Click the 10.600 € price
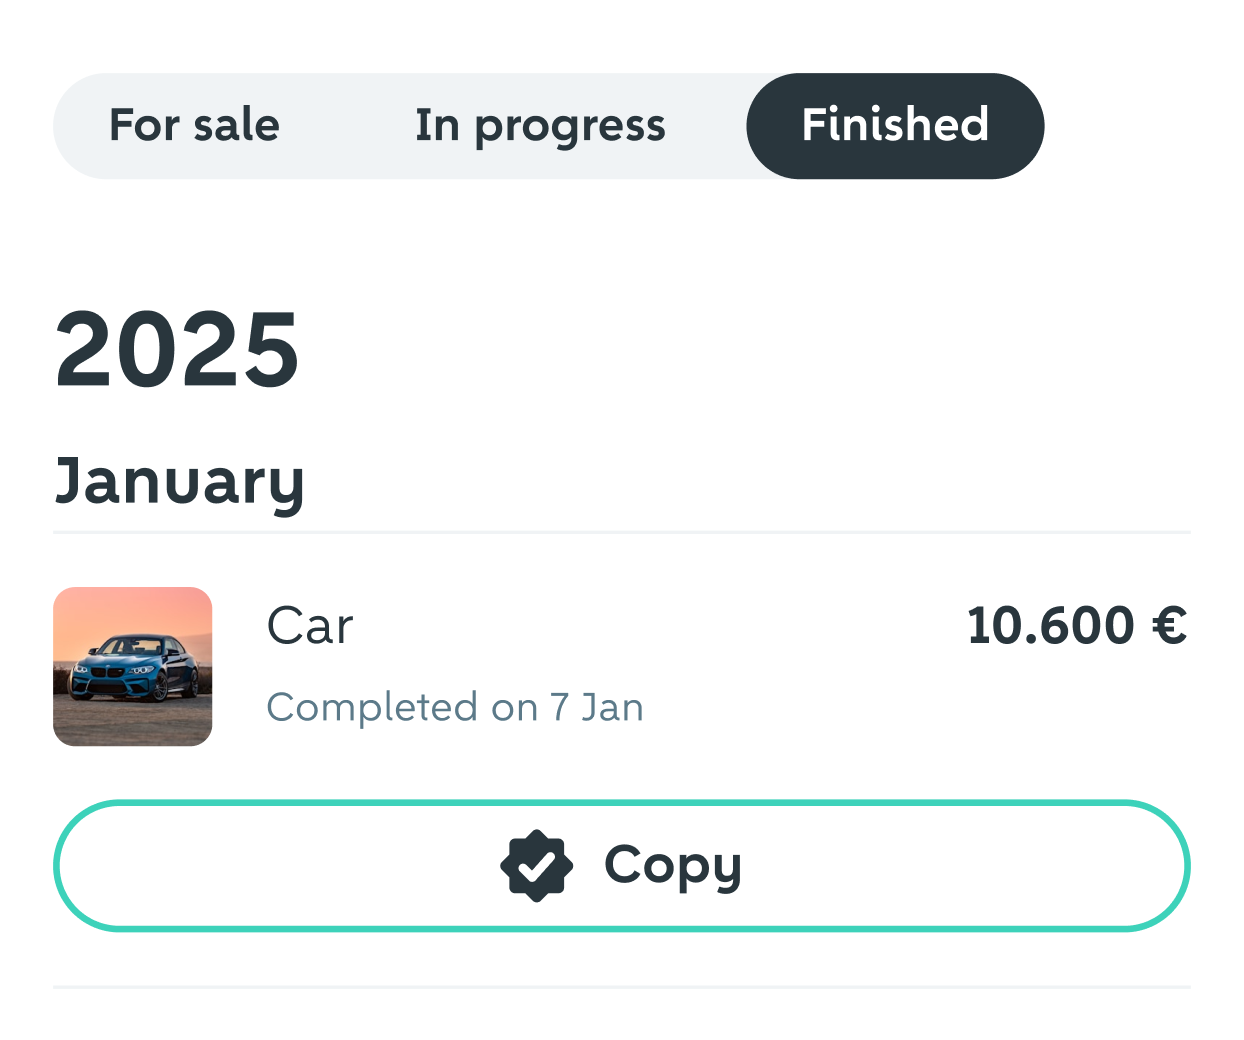The height and width of the screenshot is (1040, 1244). 1077,626
